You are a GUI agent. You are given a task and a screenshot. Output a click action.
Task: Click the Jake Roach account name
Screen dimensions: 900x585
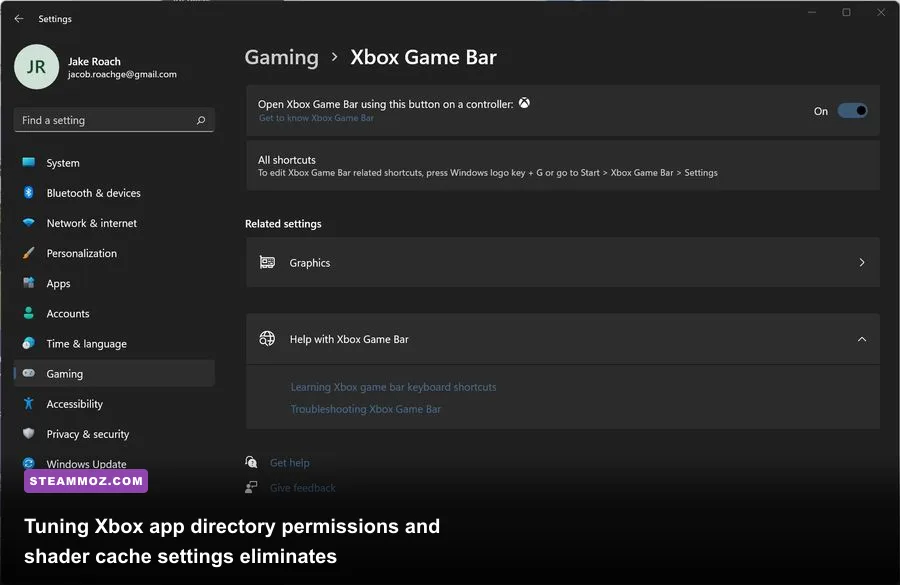[94, 61]
